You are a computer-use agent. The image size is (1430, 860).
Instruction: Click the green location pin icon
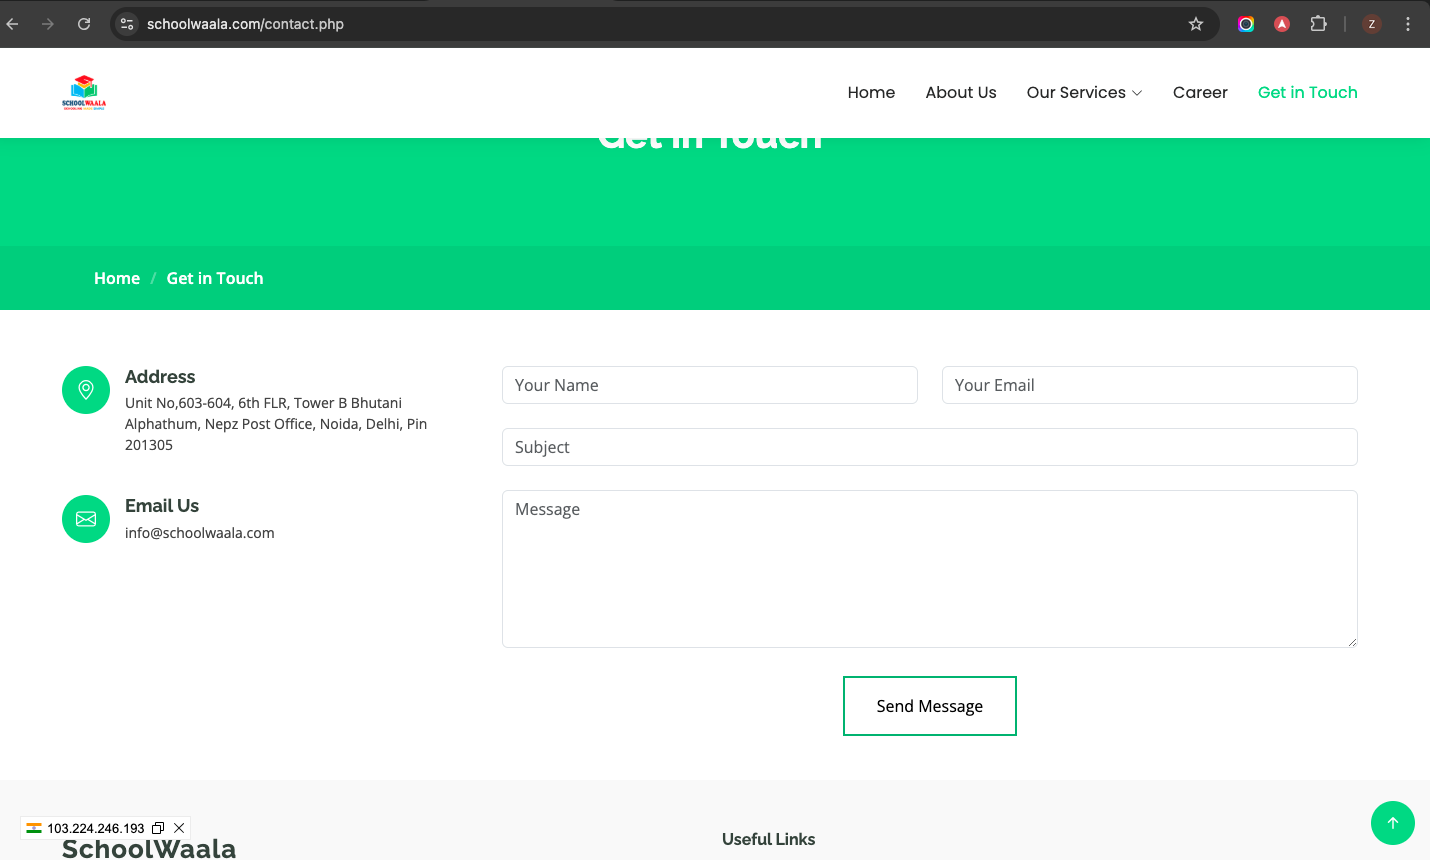pos(86,390)
